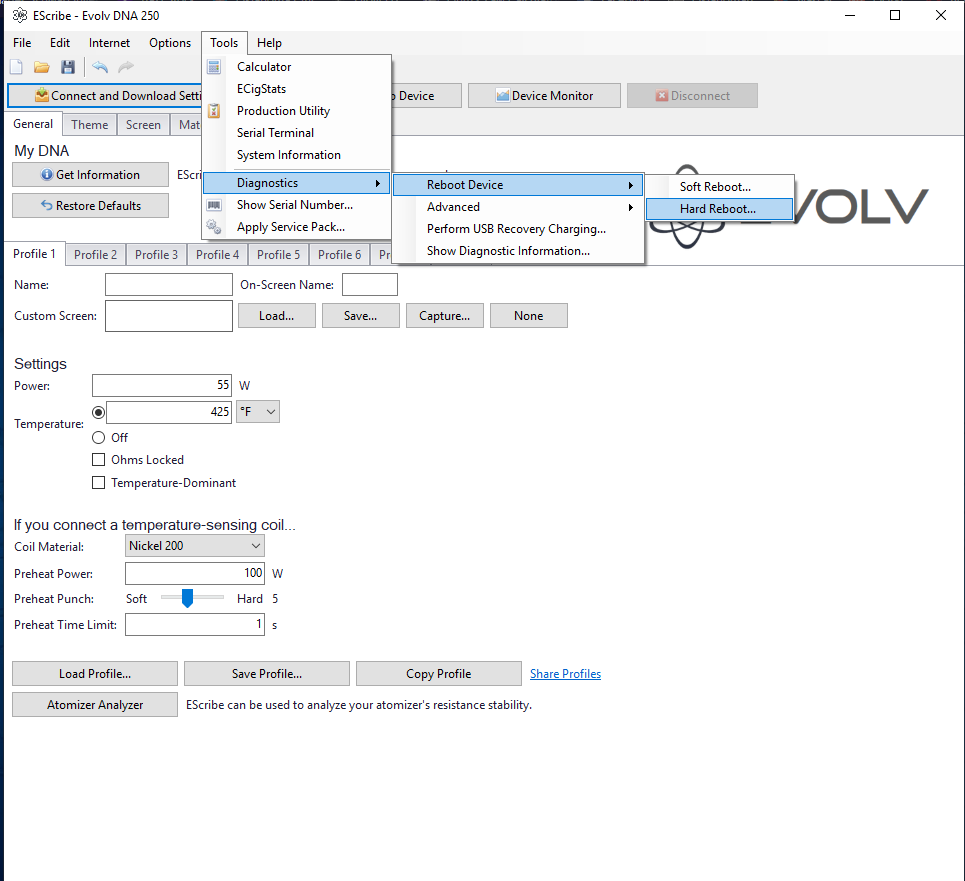Viewport: 965px width, 881px height.
Task: Select Apply Service Pack menu item
Action: coord(290,227)
